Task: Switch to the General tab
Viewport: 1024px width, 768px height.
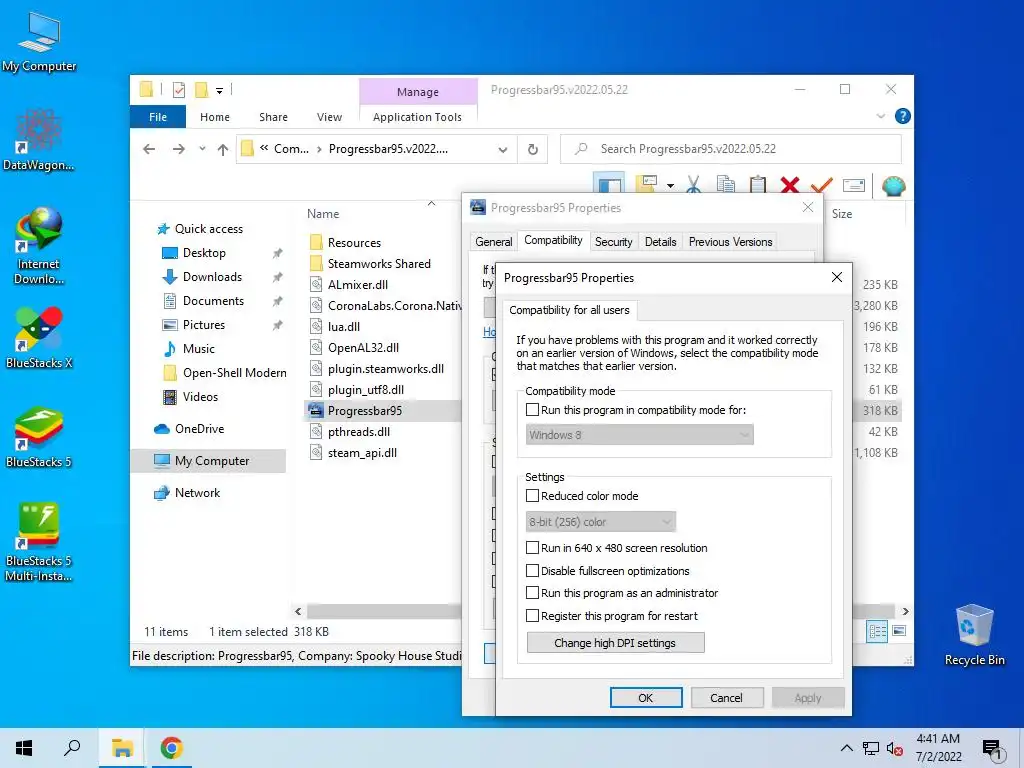Action: (x=493, y=242)
